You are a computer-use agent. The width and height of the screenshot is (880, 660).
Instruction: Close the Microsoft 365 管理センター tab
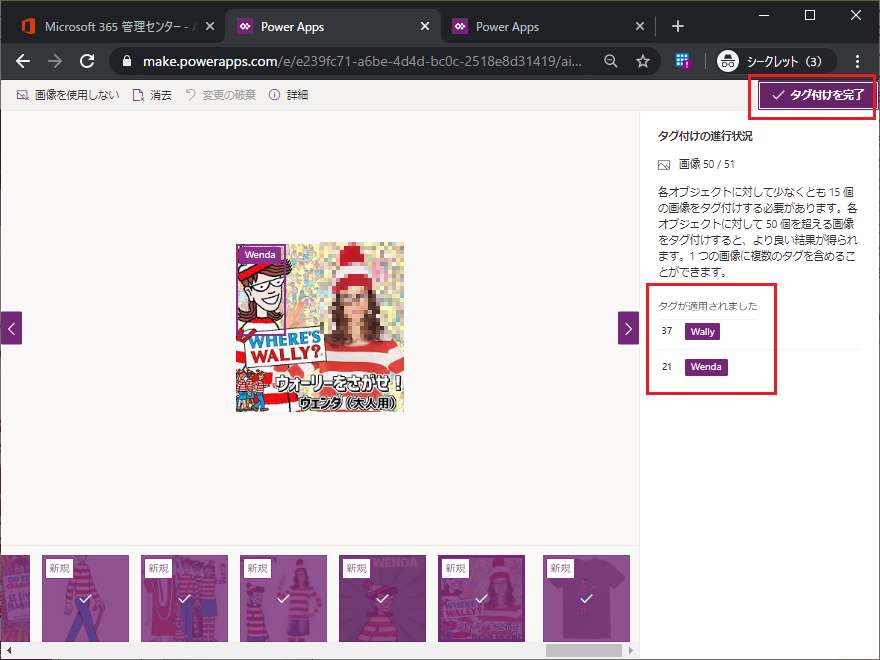click(210, 26)
